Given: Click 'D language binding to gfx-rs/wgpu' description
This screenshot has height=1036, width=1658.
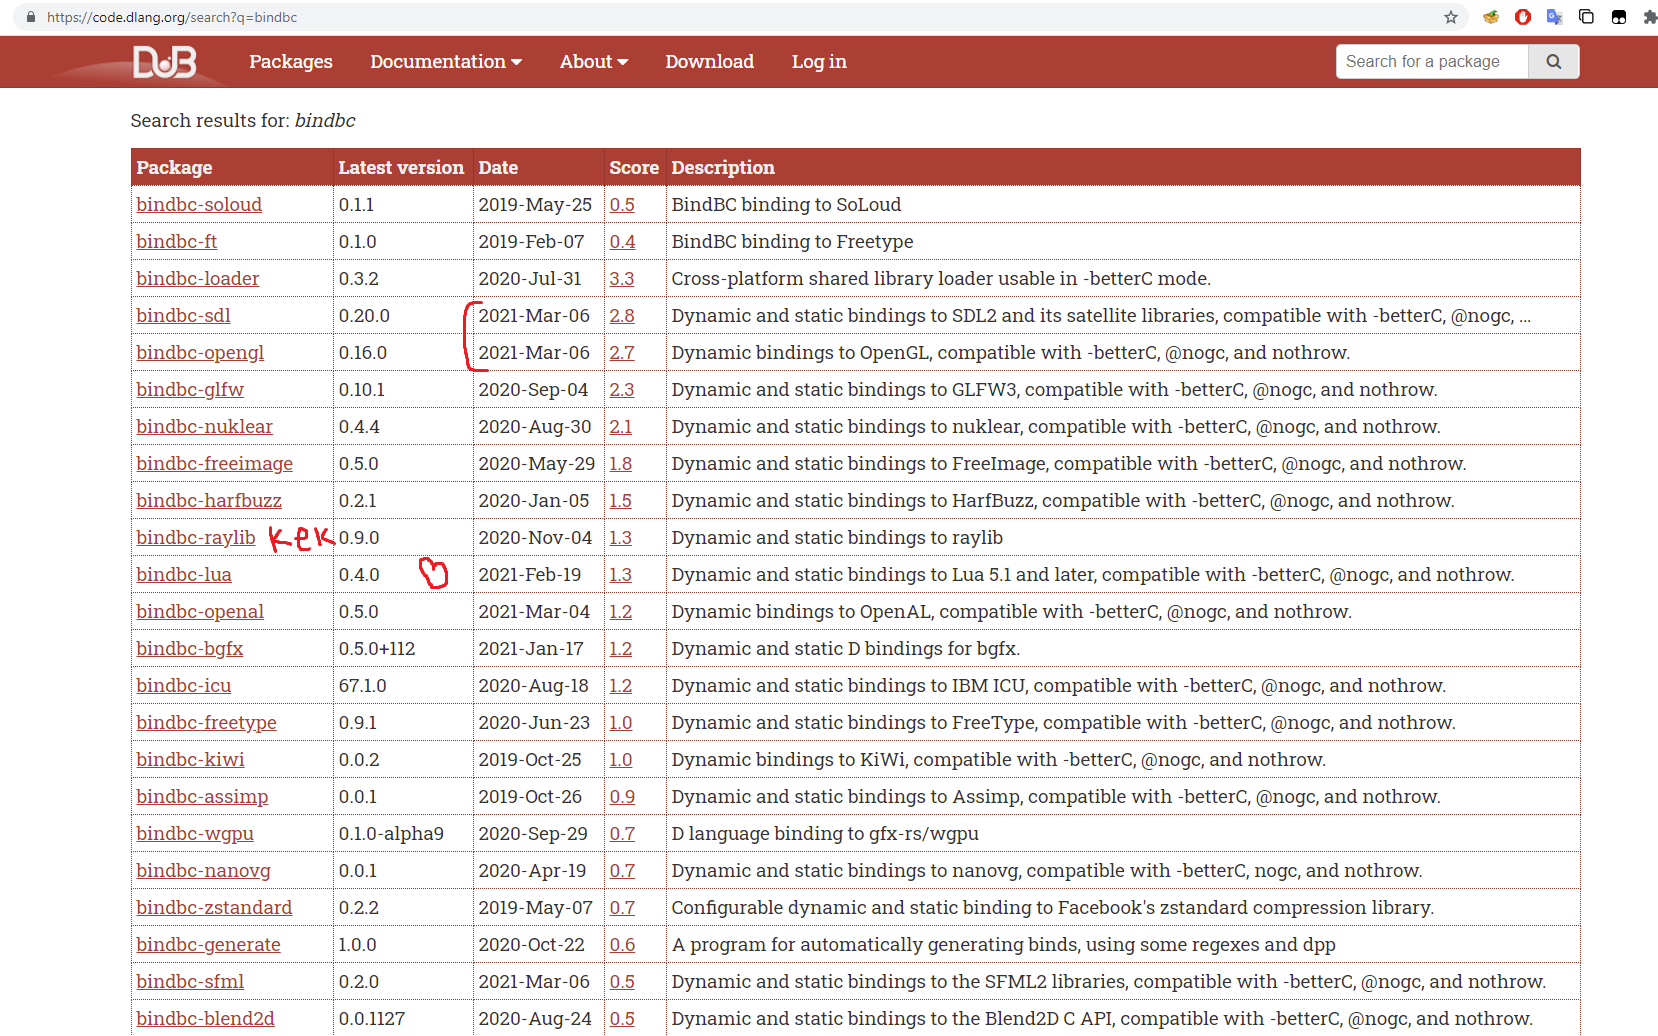Looking at the screenshot, I should (x=825, y=834).
